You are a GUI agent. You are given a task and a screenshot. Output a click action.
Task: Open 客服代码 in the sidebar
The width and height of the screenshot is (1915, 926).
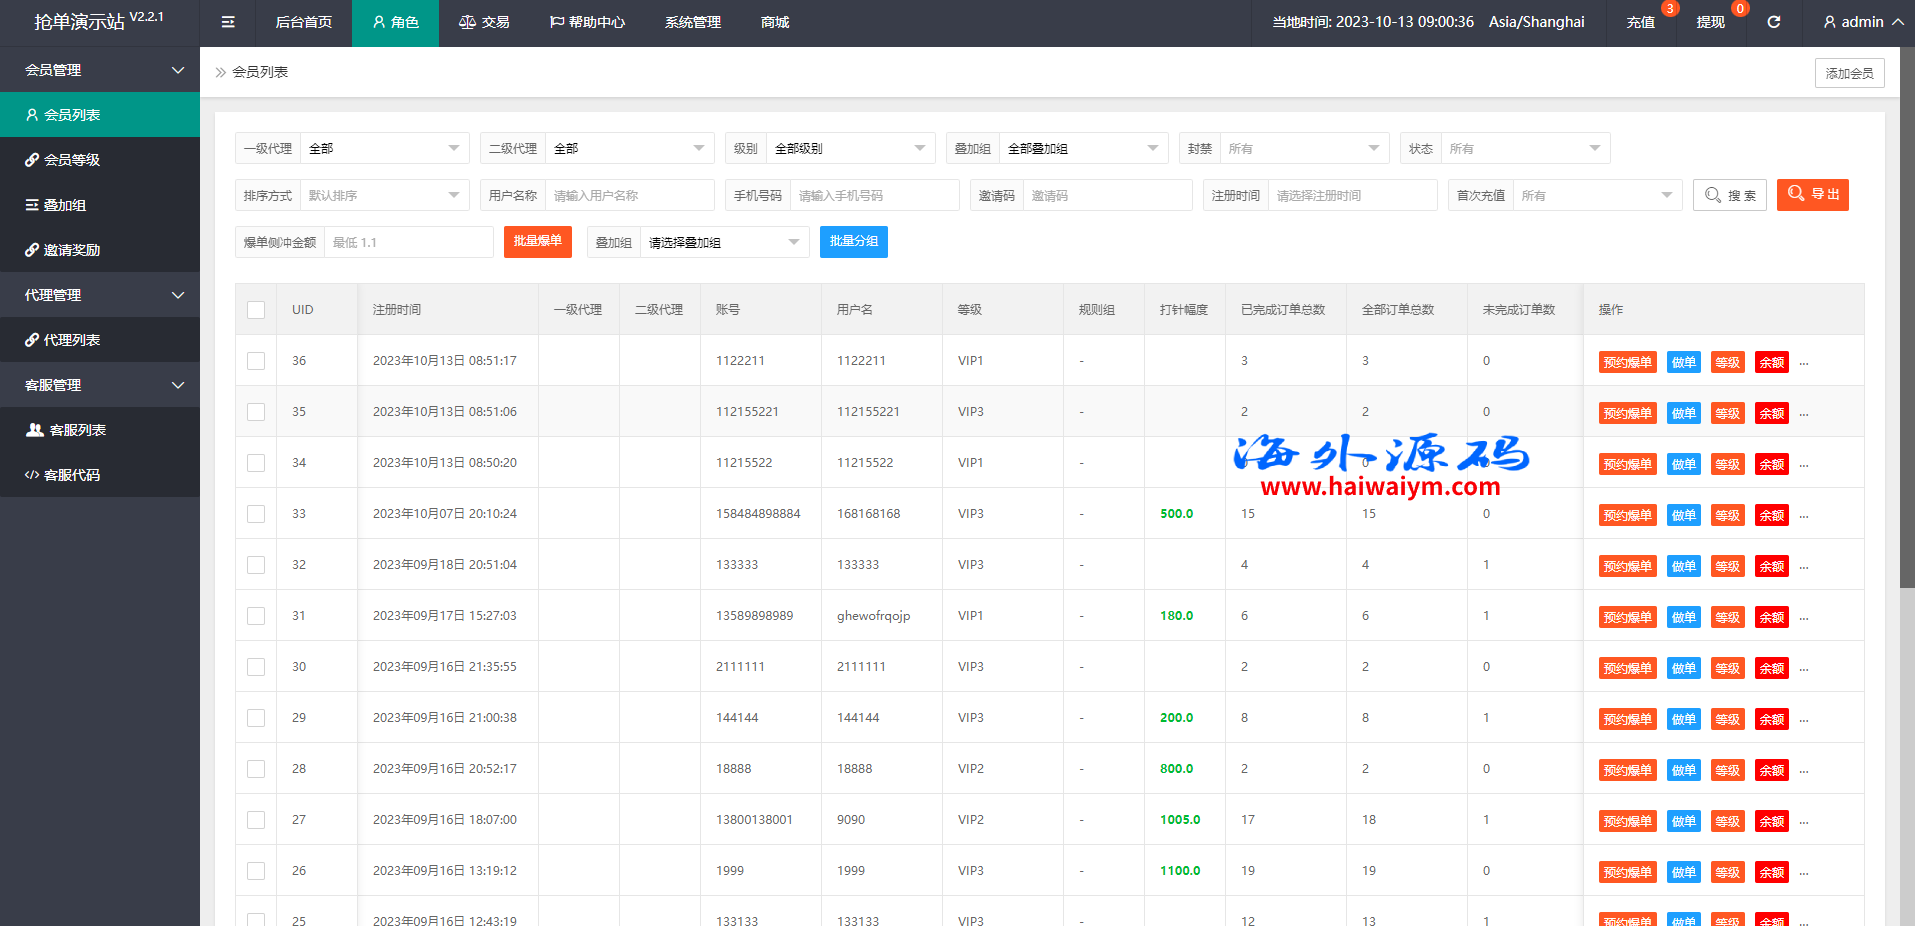click(x=72, y=475)
